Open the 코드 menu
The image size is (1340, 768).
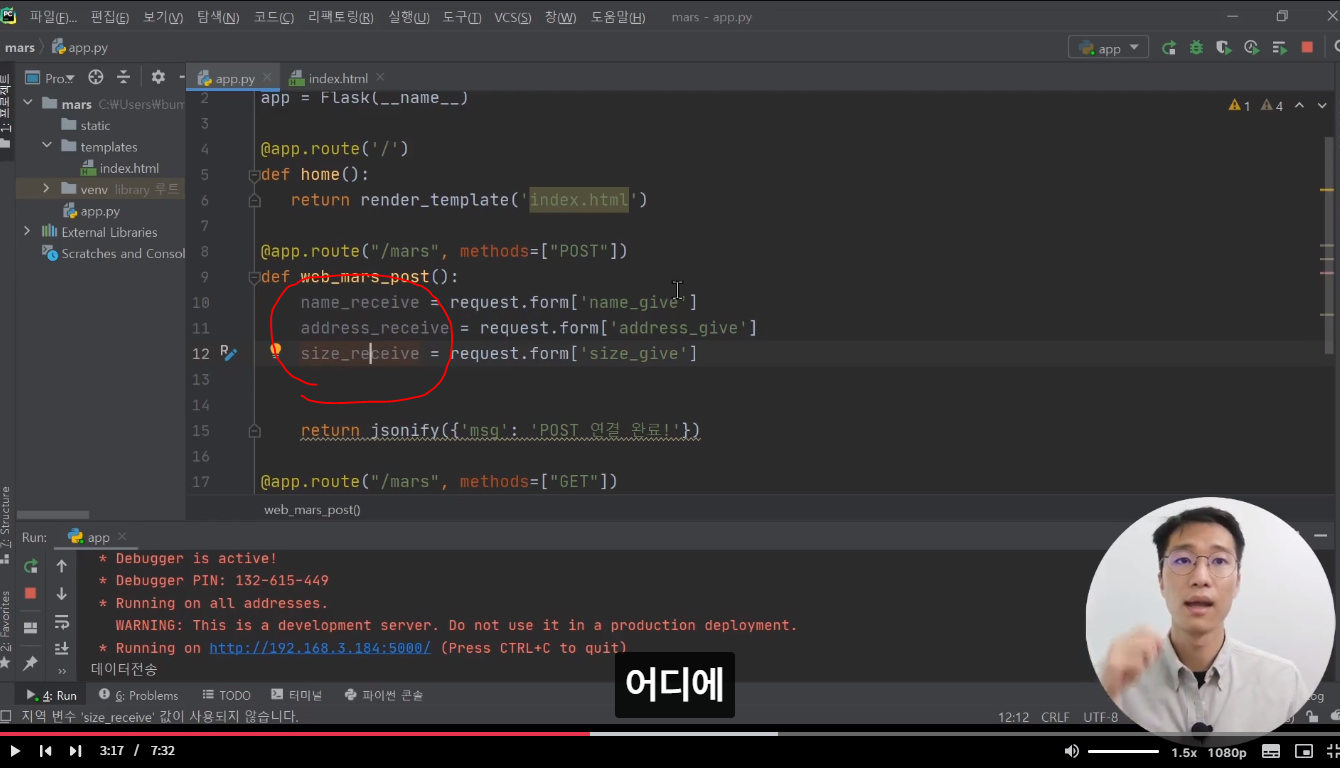coord(274,17)
